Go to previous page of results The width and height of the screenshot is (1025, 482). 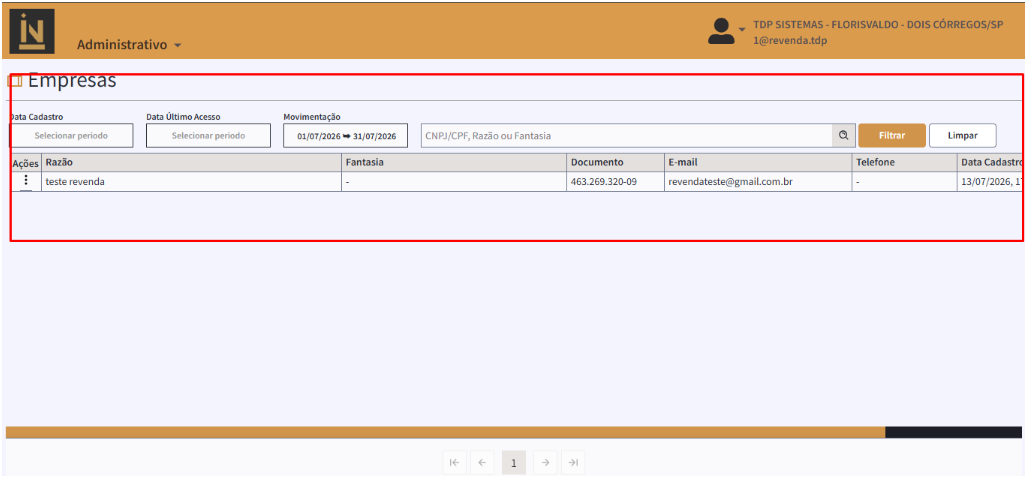(x=482, y=462)
